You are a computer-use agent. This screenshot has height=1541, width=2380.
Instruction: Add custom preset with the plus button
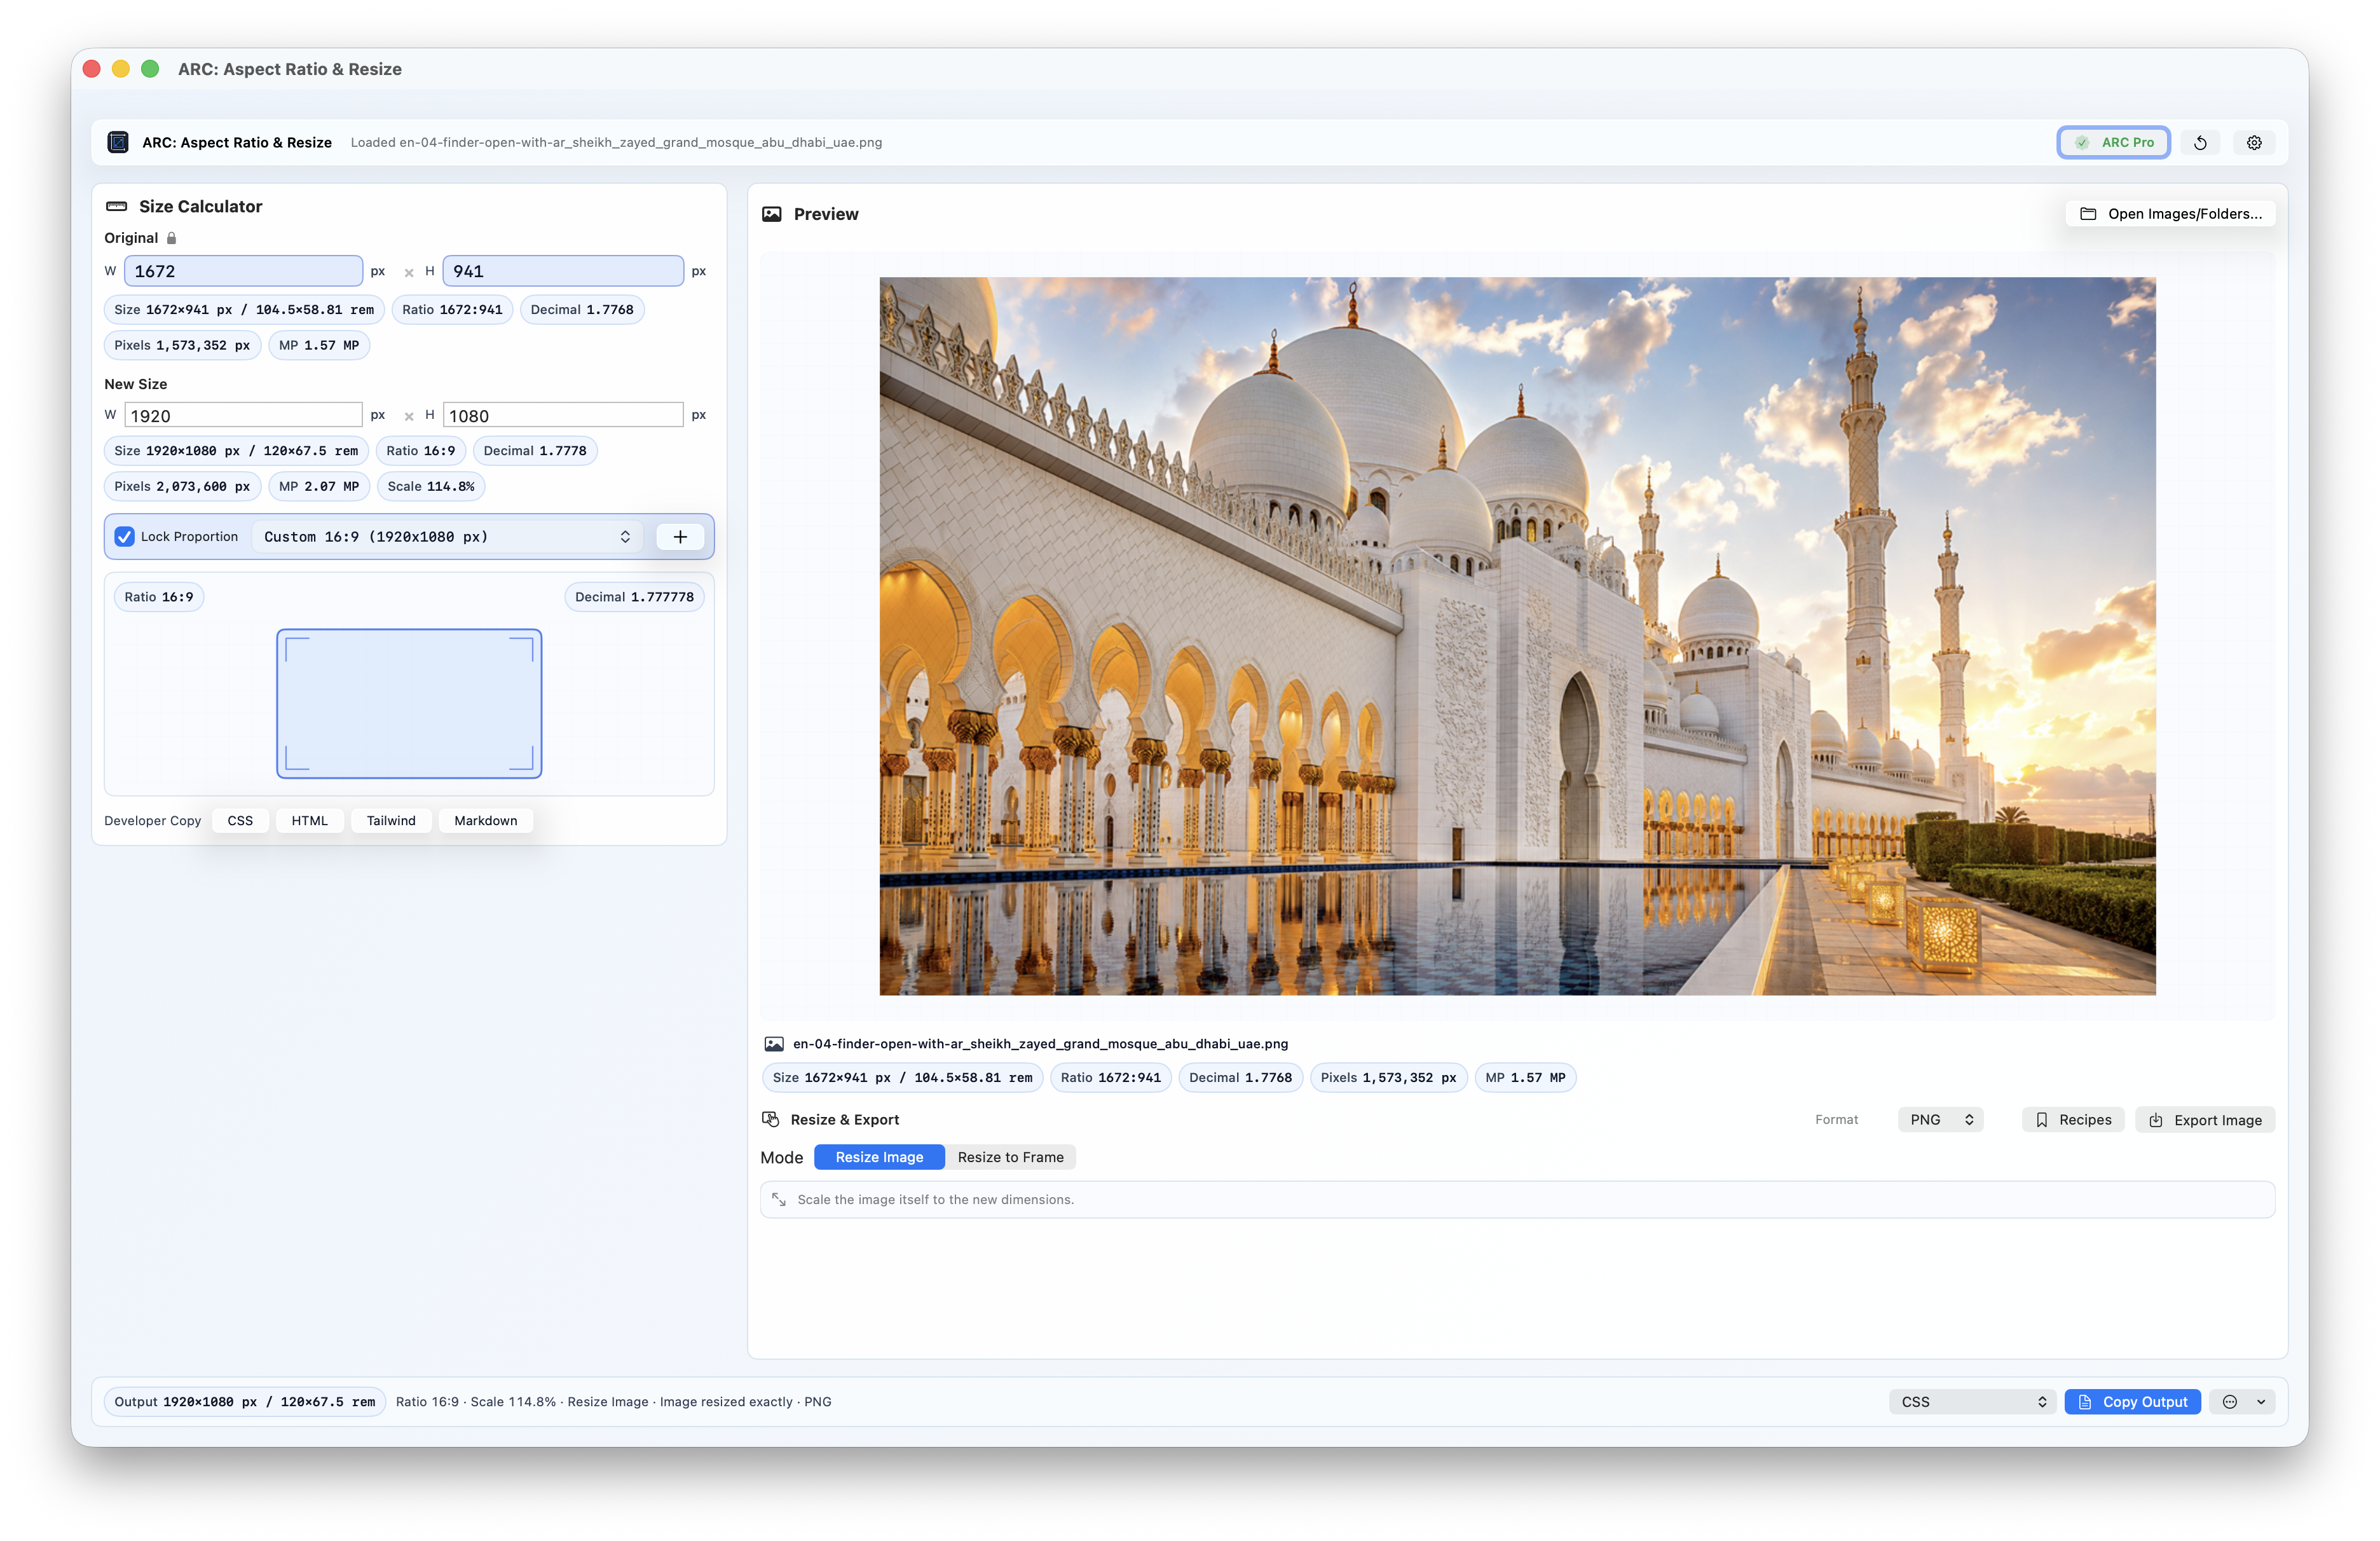click(680, 537)
